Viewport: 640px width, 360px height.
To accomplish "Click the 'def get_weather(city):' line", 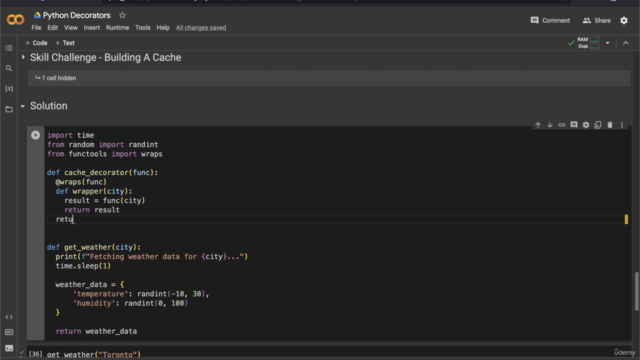I will [93, 247].
